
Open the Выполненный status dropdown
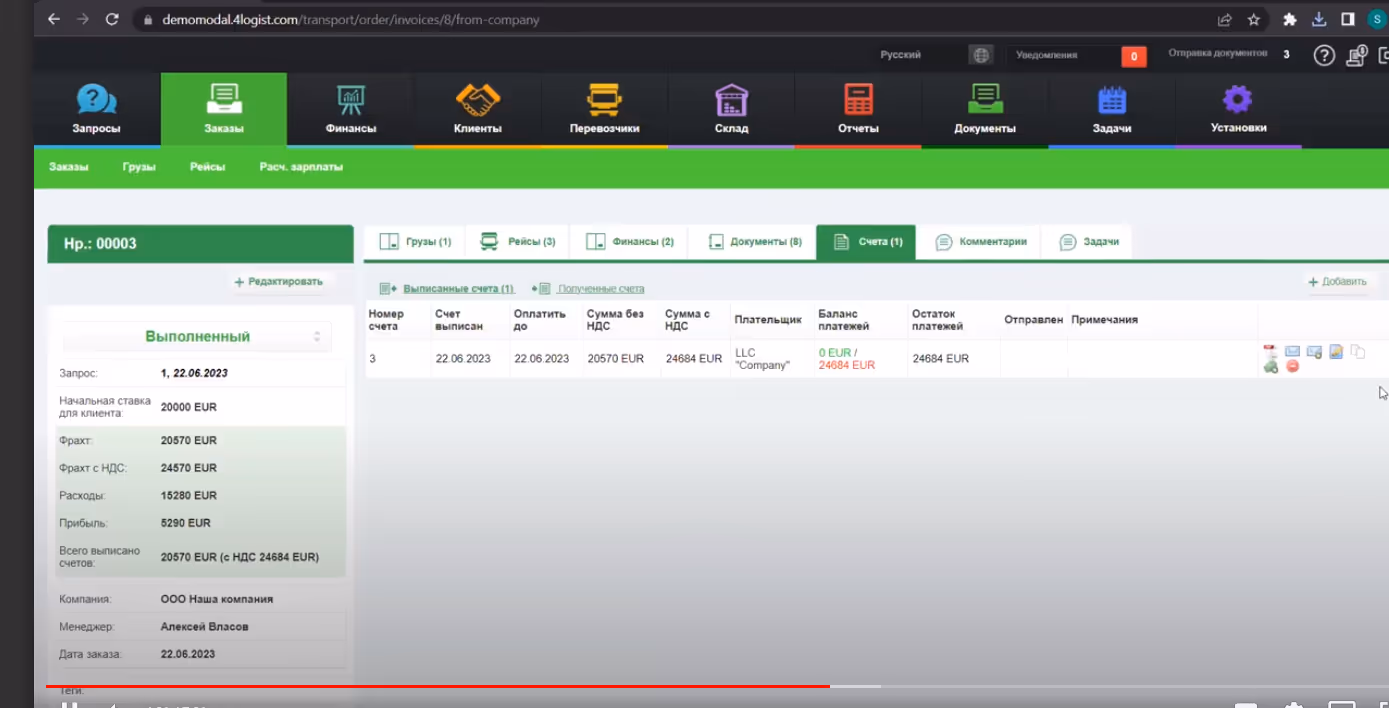197,337
